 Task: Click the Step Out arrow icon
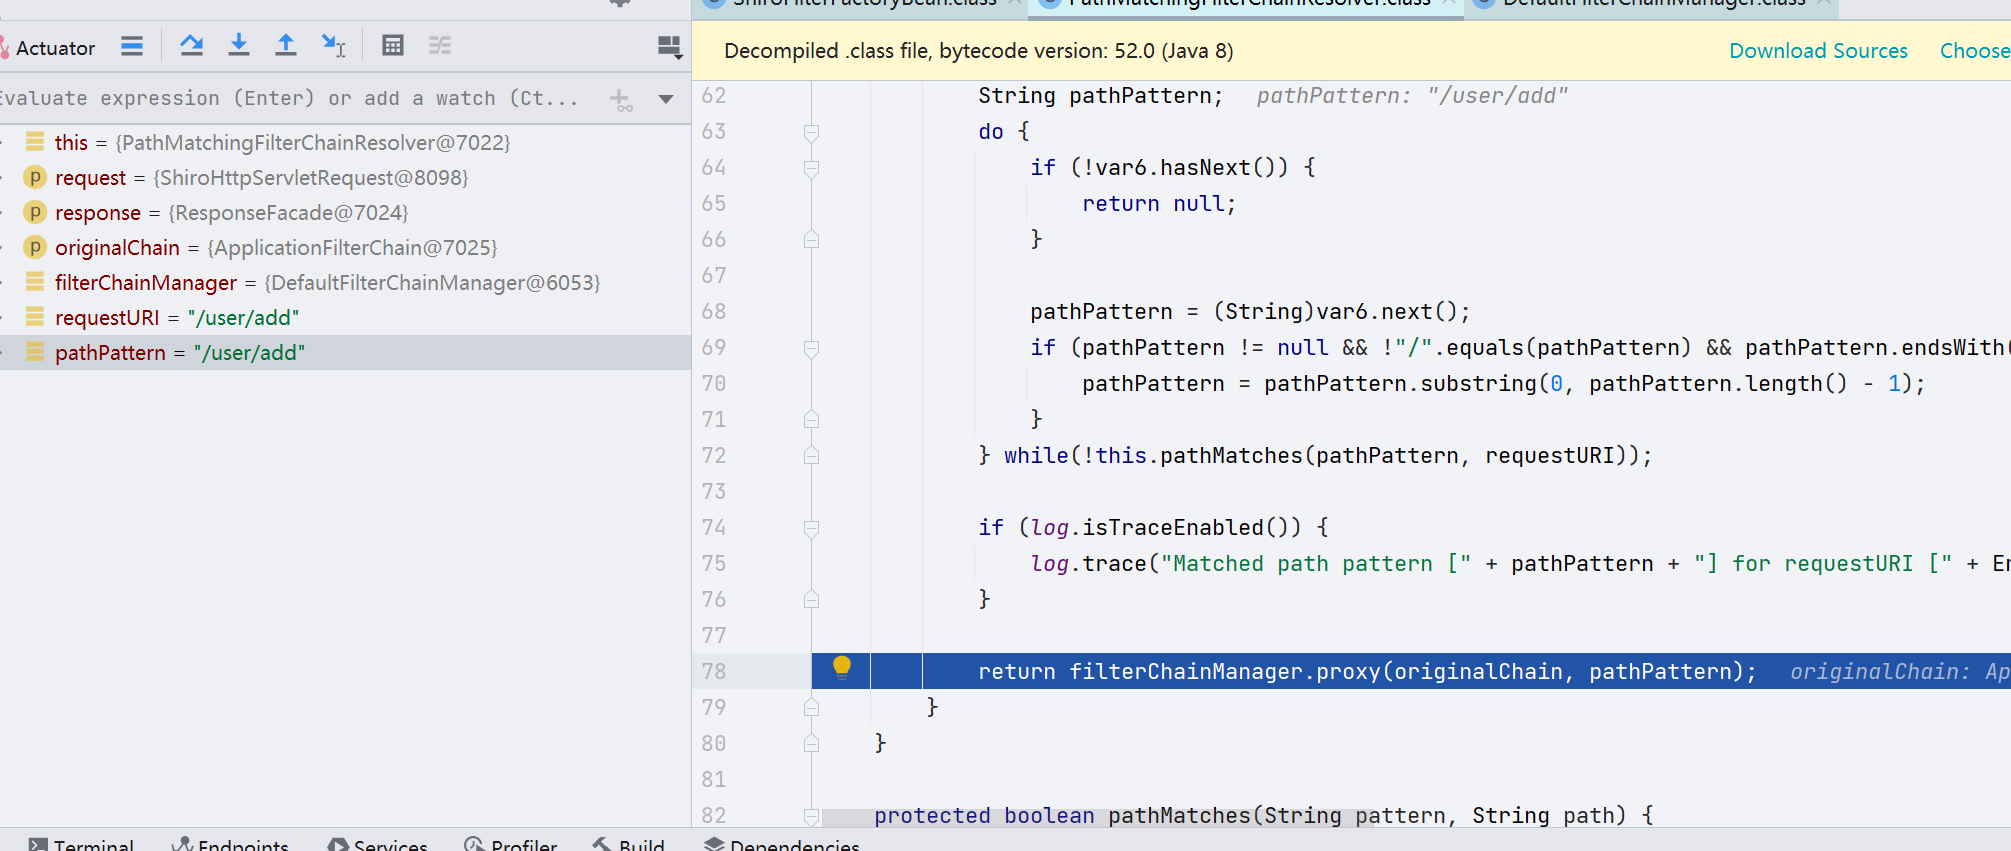[x=286, y=46]
